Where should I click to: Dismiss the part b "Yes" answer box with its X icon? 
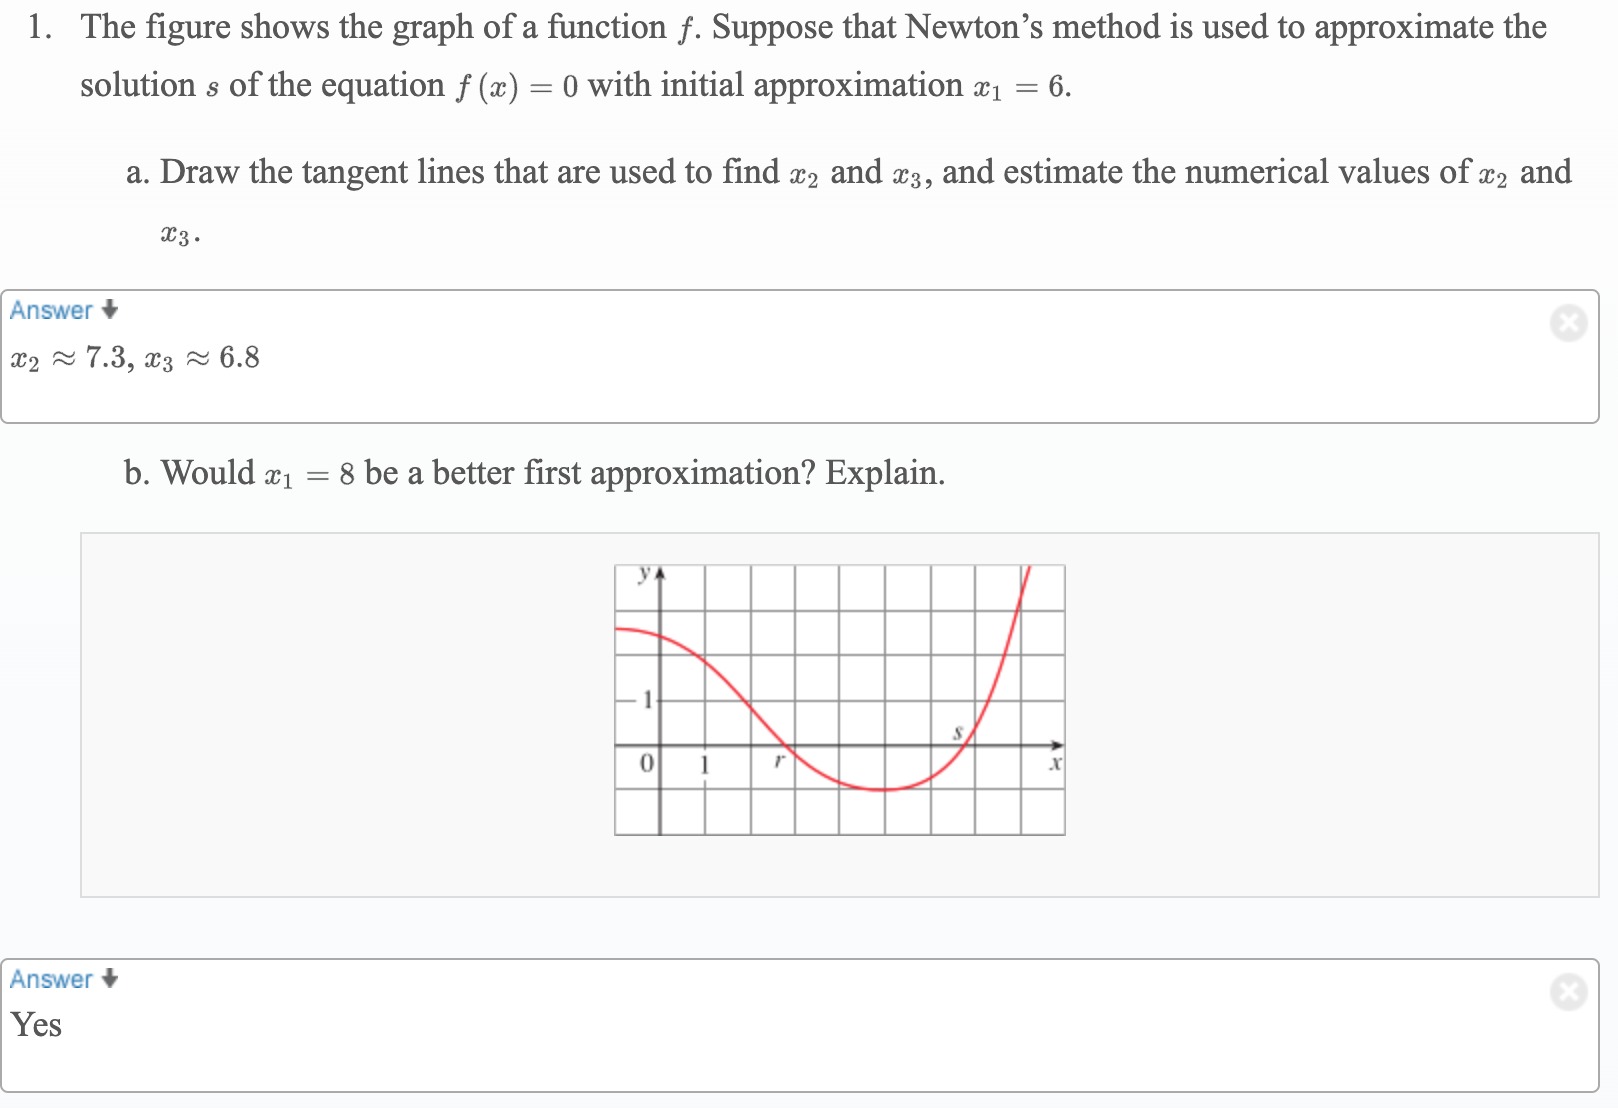(1568, 991)
